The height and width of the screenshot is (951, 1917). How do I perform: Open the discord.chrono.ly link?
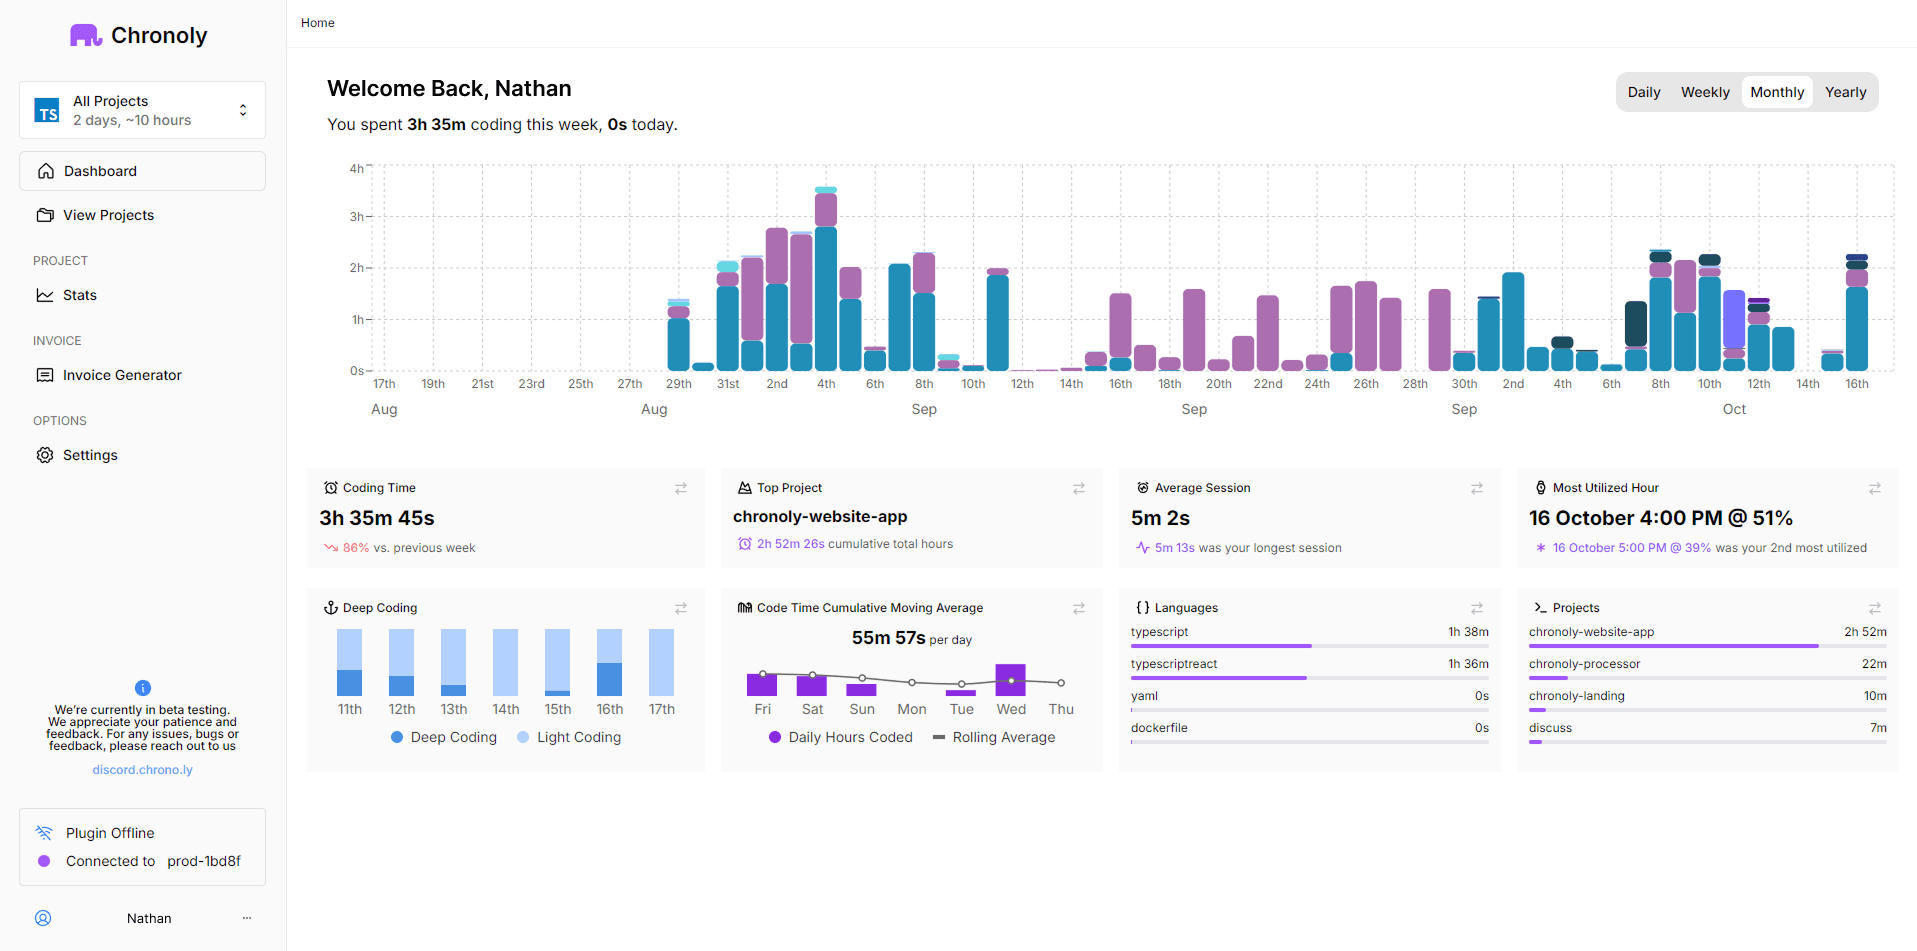(142, 770)
